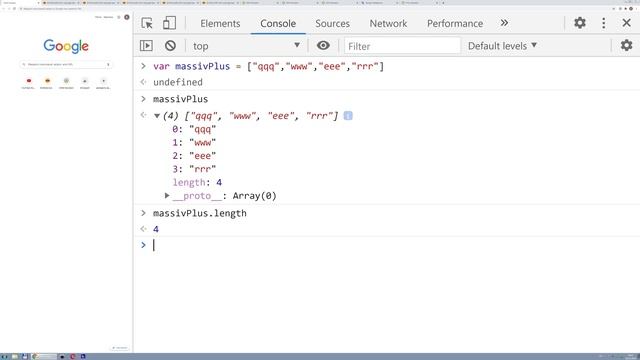Select the 3: "rrr" array entry

point(194,169)
